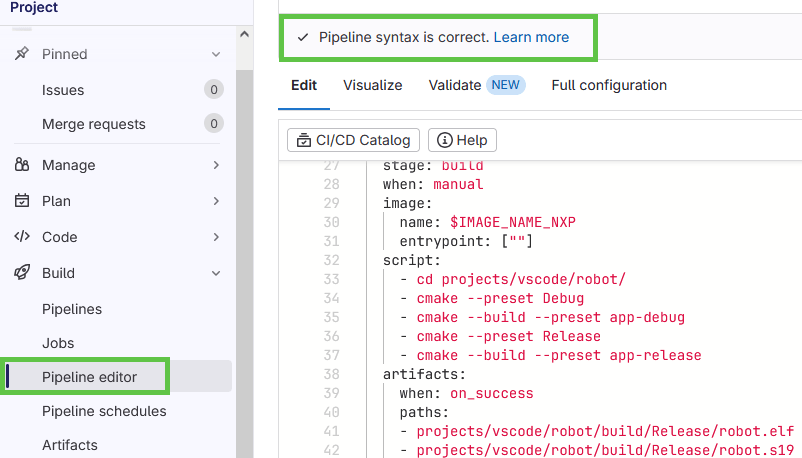This screenshot has height=458, width=802.
Task: Follow the Learn more link
Action: point(531,37)
